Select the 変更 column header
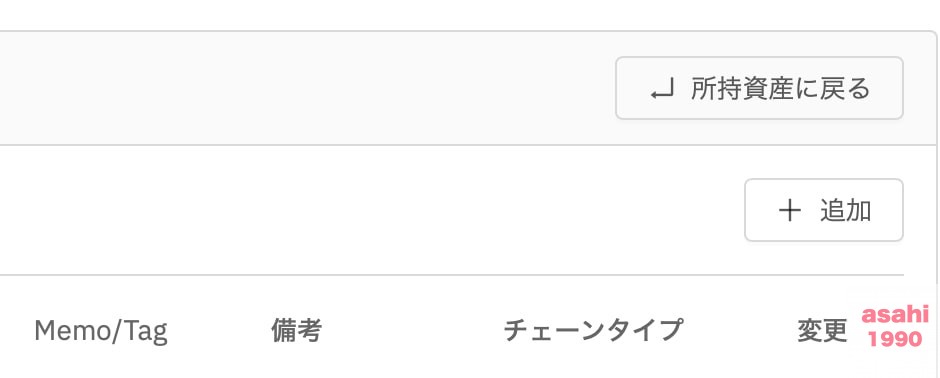940x378 pixels. point(822,330)
